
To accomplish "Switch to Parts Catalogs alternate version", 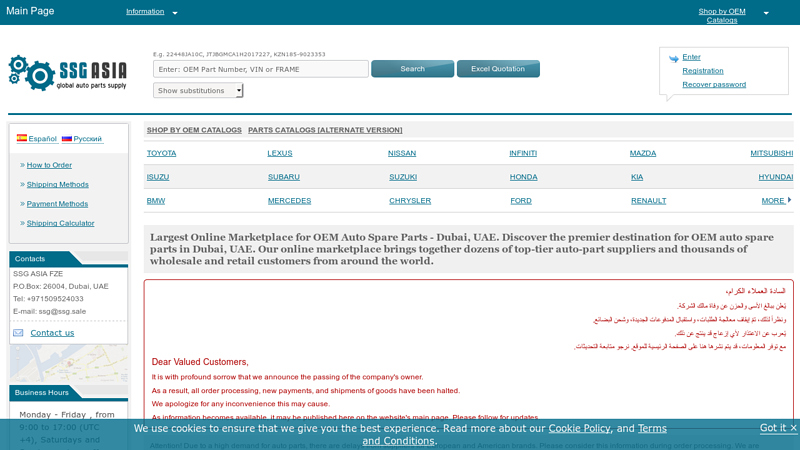I will (x=325, y=130).
